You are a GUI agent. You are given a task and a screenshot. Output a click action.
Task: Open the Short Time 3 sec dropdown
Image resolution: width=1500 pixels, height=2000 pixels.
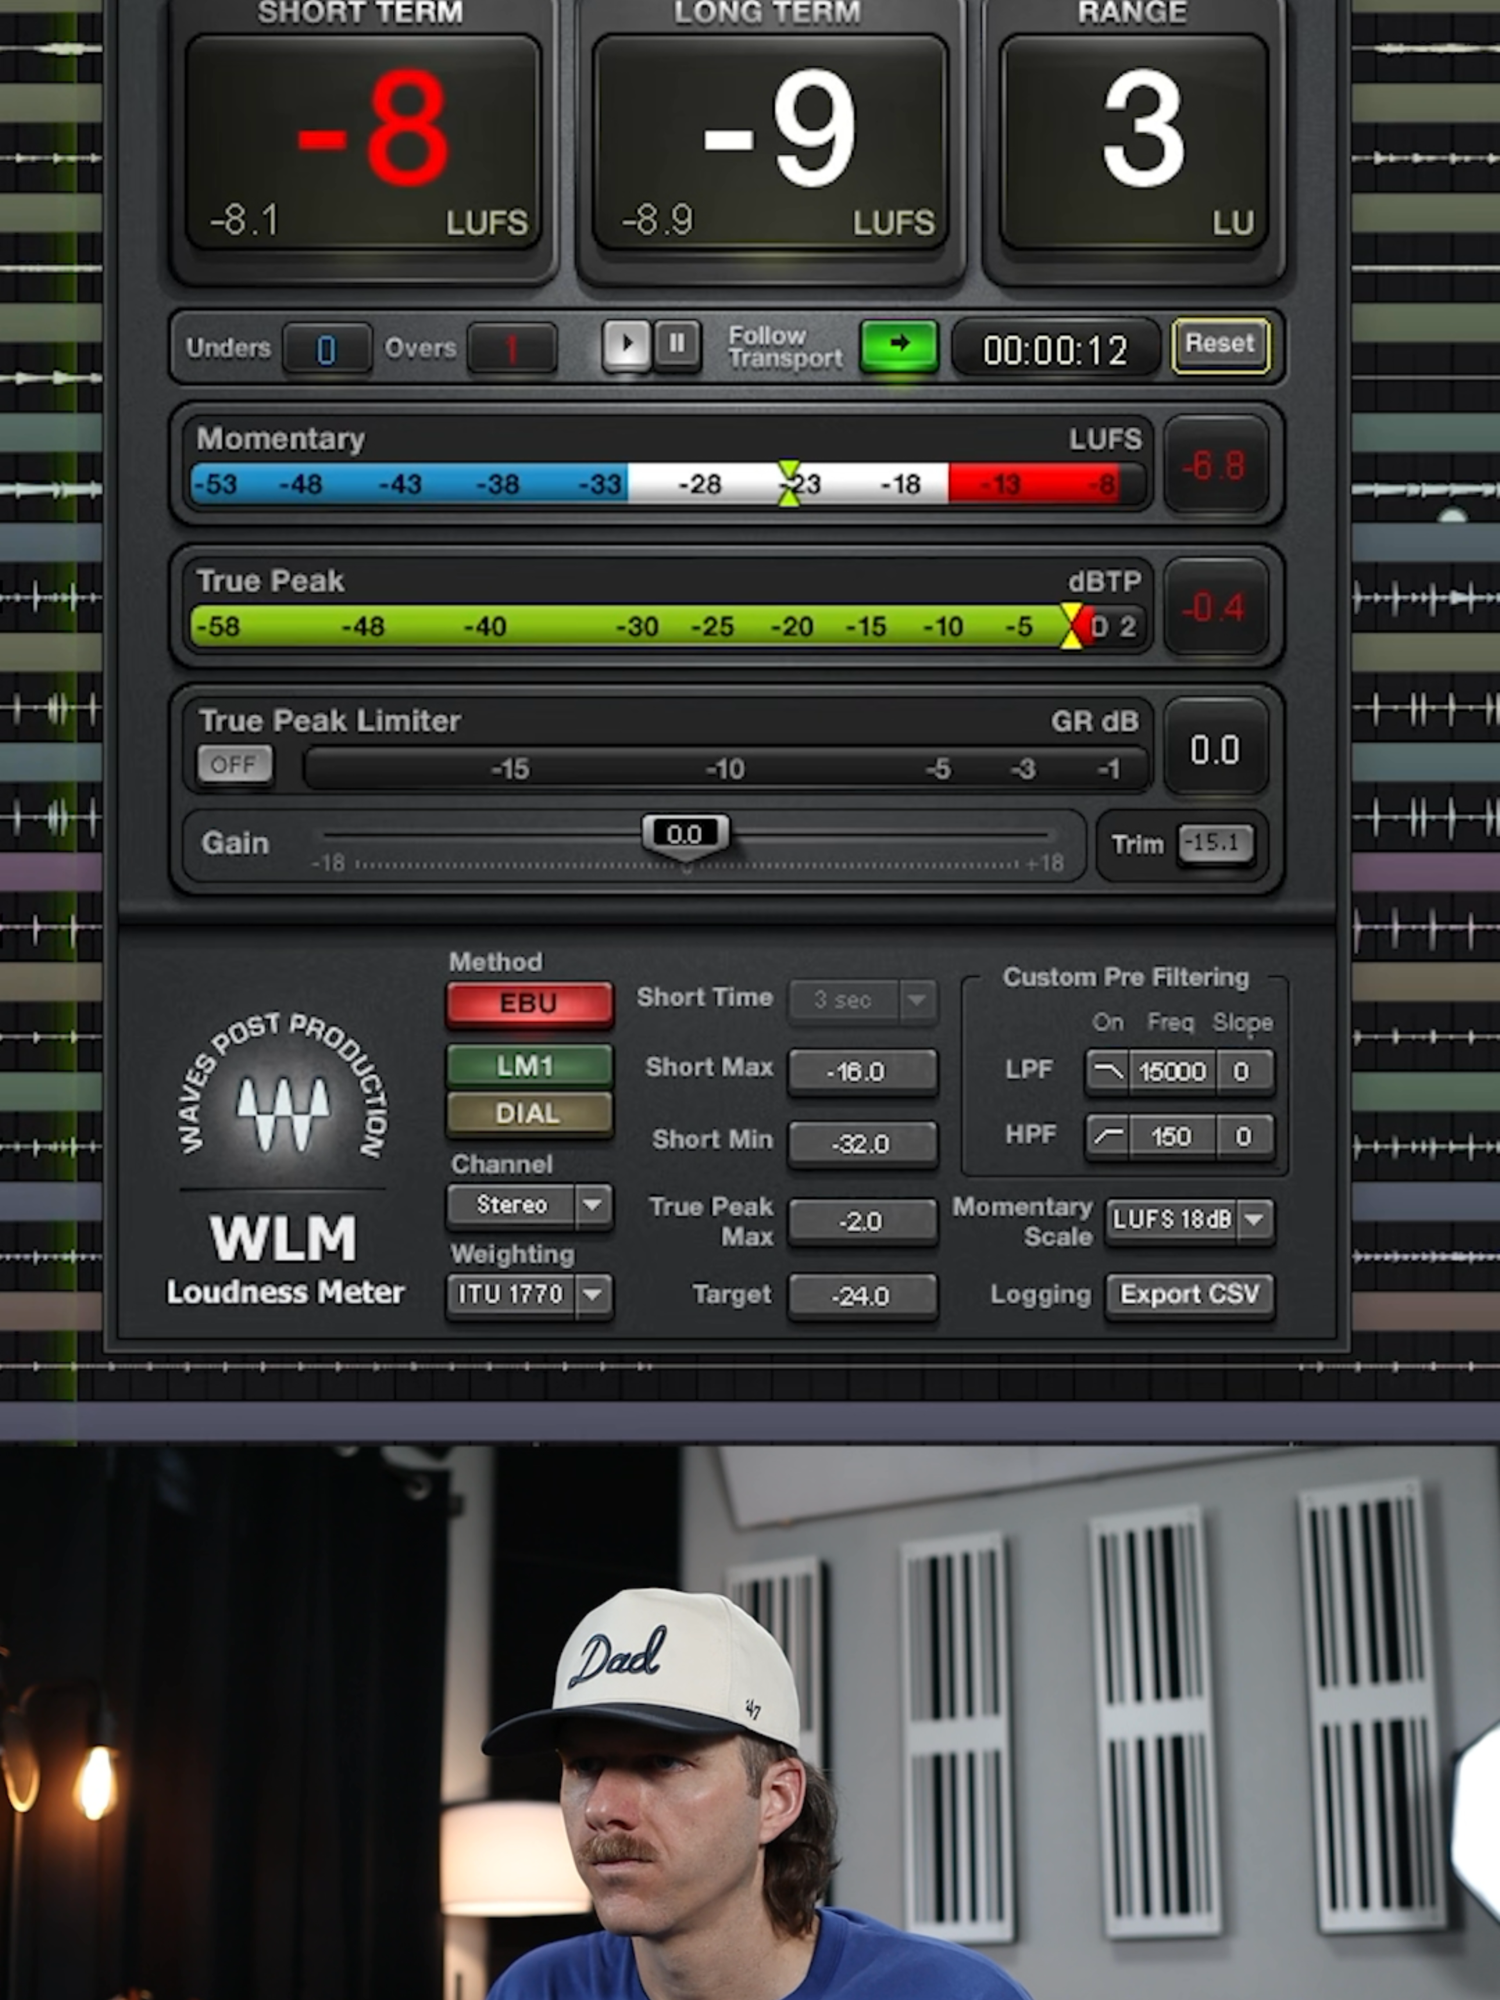click(863, 1000)
